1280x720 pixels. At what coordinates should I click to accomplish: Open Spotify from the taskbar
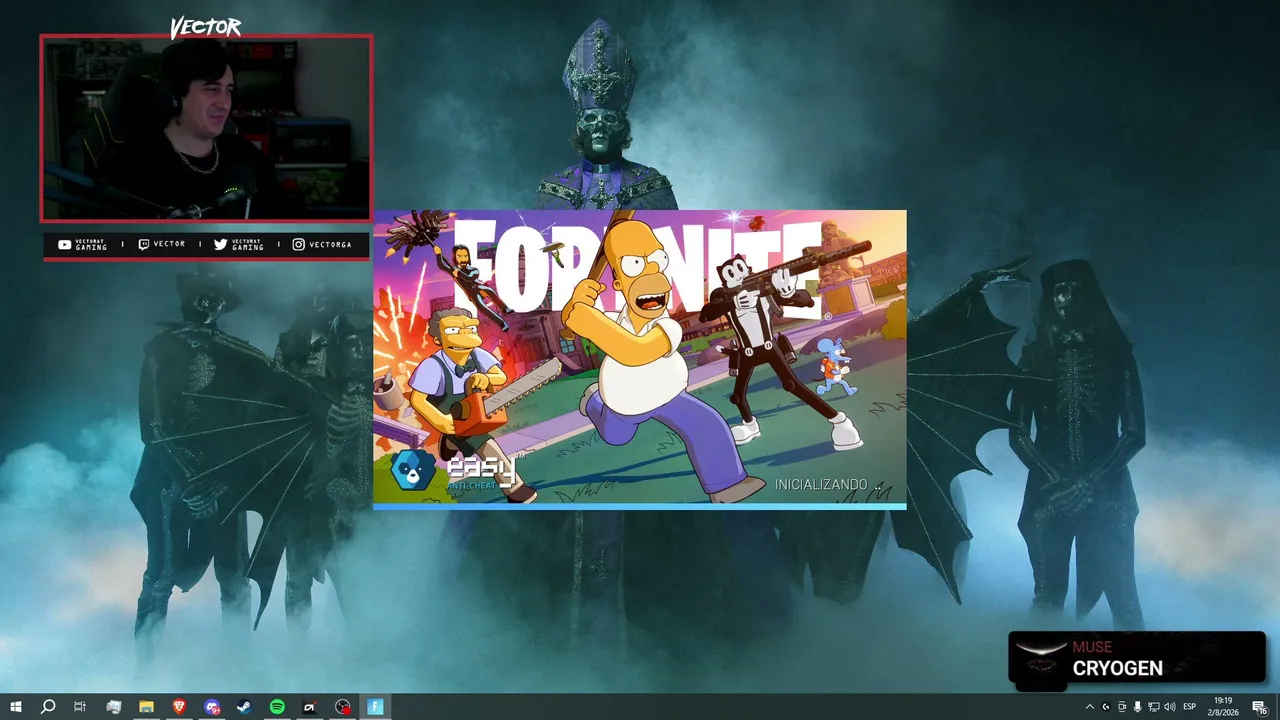(277, 707)
